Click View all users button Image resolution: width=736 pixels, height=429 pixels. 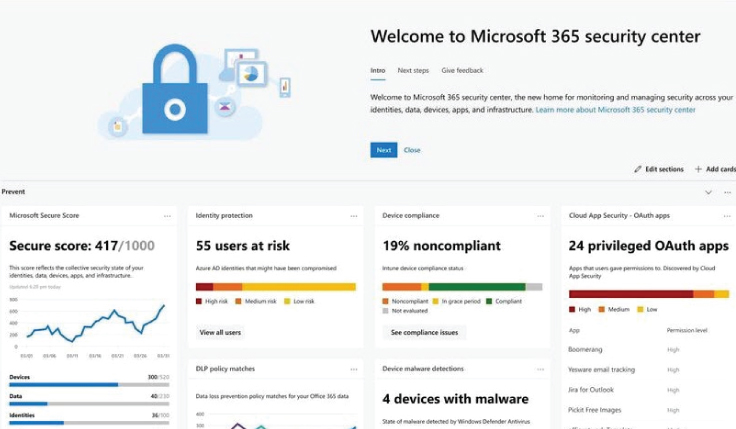[x=220, y=332]
